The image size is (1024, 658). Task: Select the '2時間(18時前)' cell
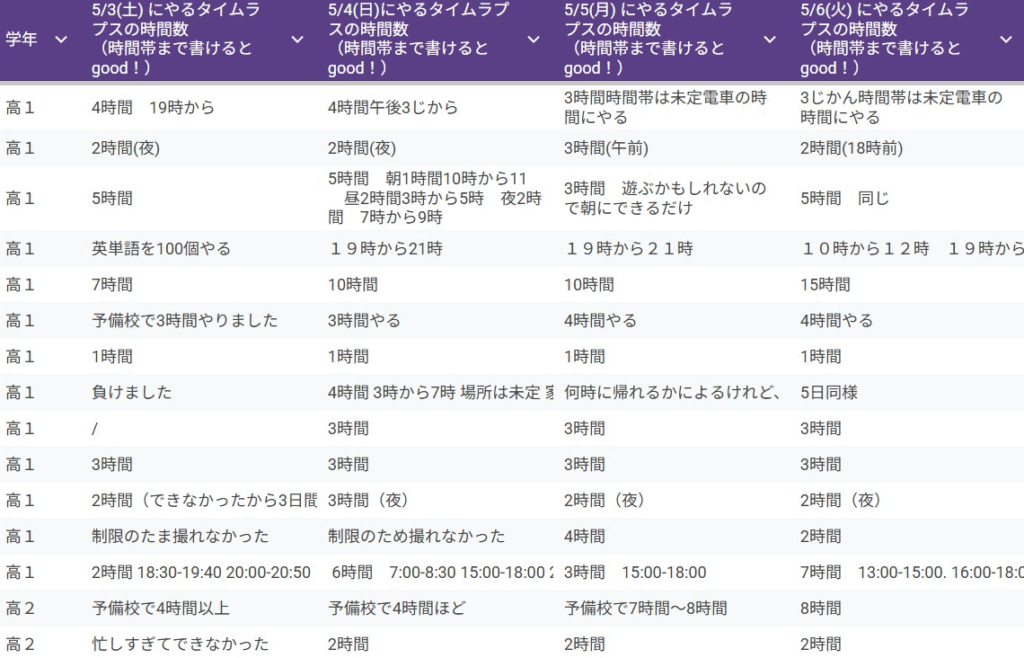pos(852,148)
